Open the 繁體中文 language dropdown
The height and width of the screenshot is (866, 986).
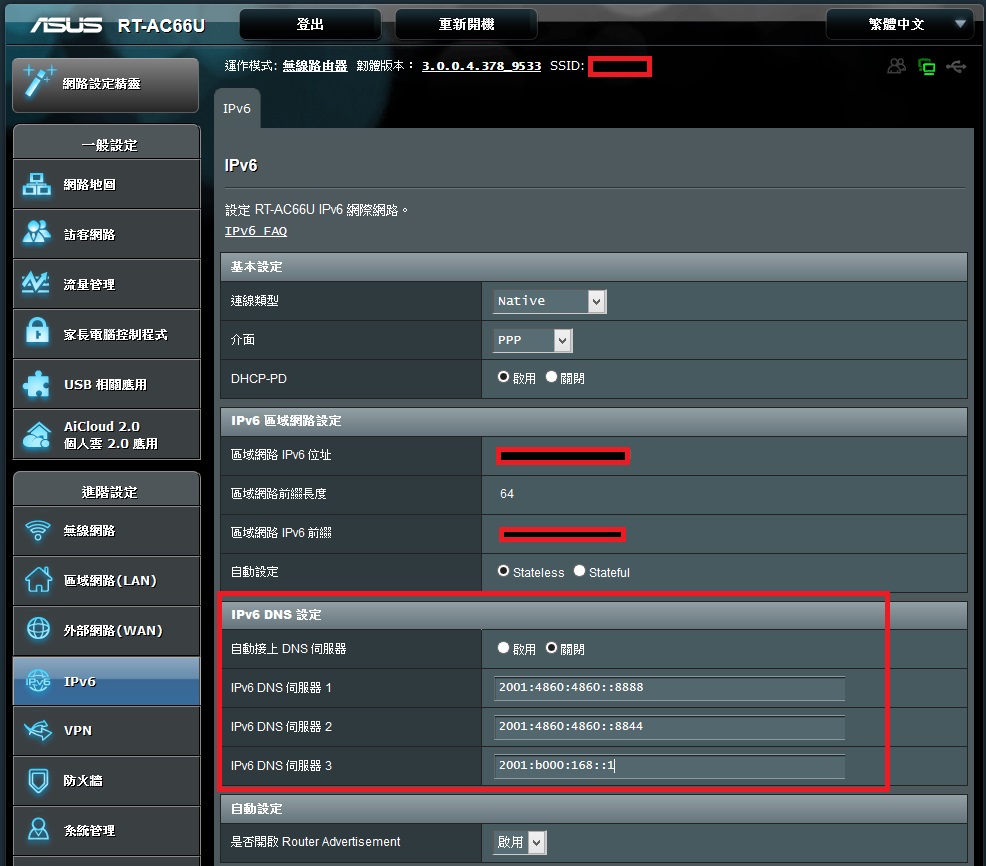[x=902, y=25]
